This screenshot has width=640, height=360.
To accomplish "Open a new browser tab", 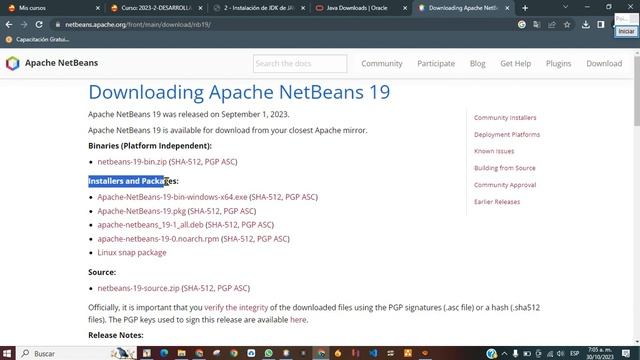I will click(x=525, y=8).
